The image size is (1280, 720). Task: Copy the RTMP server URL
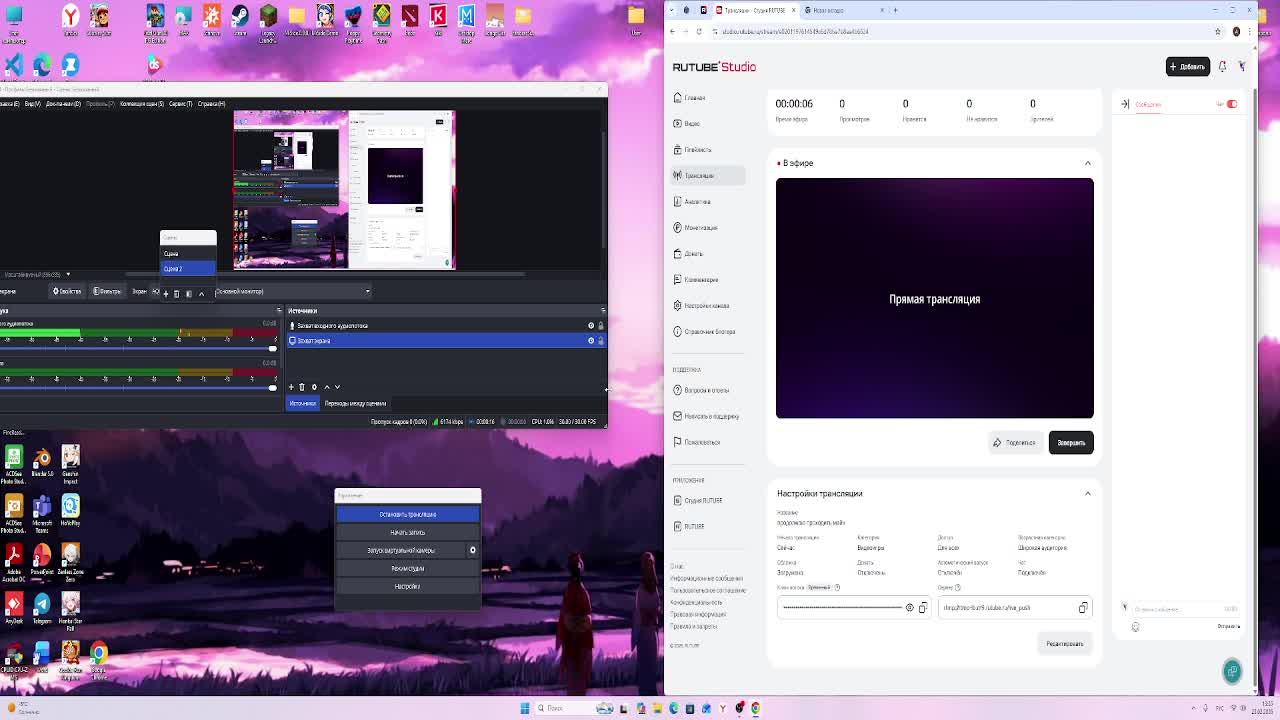(1083, 608)
